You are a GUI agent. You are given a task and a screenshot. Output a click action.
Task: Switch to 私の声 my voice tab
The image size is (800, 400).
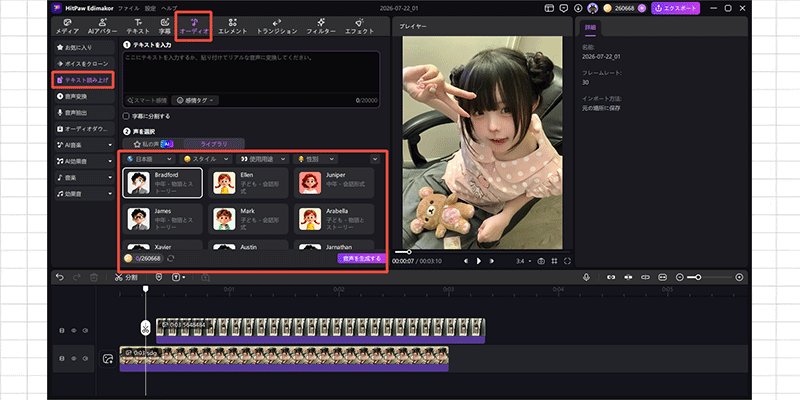click(153, 144)
